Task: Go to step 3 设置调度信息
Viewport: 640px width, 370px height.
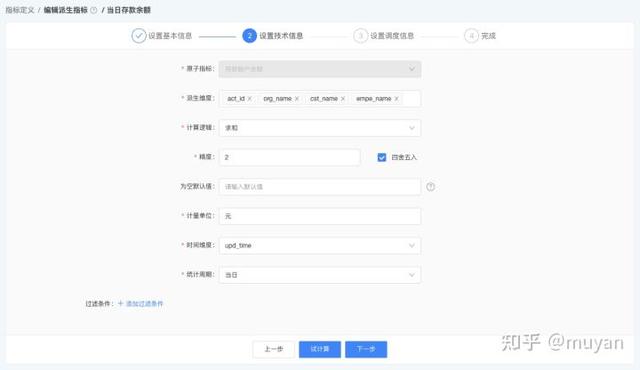Action: click(384, 36)
